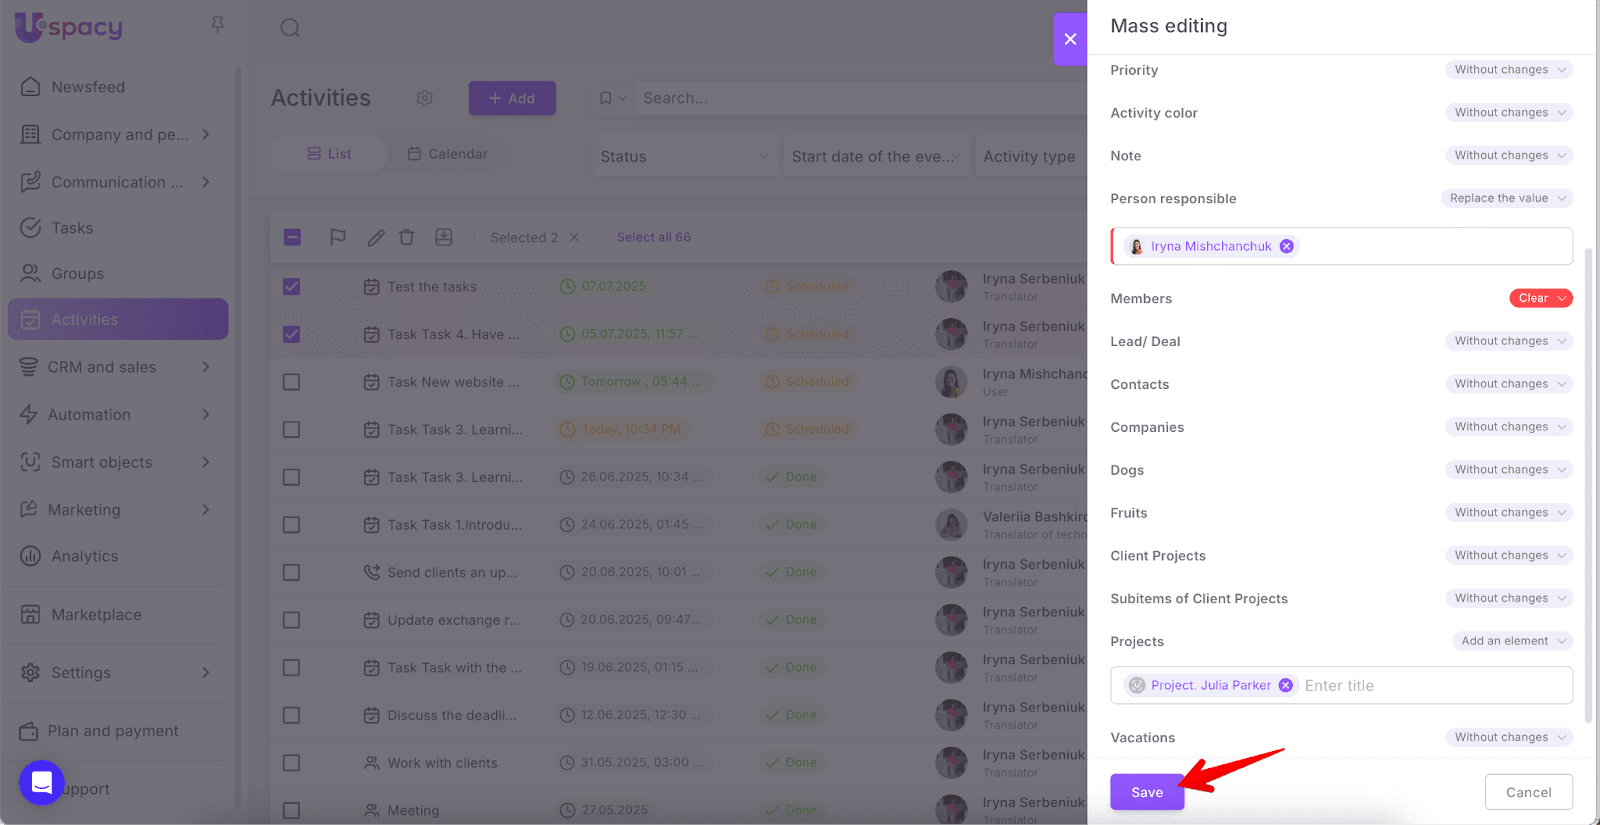The image size is (1600, 825).
Task: Open the Members Clear dropdown
Action: (1540, 298)
